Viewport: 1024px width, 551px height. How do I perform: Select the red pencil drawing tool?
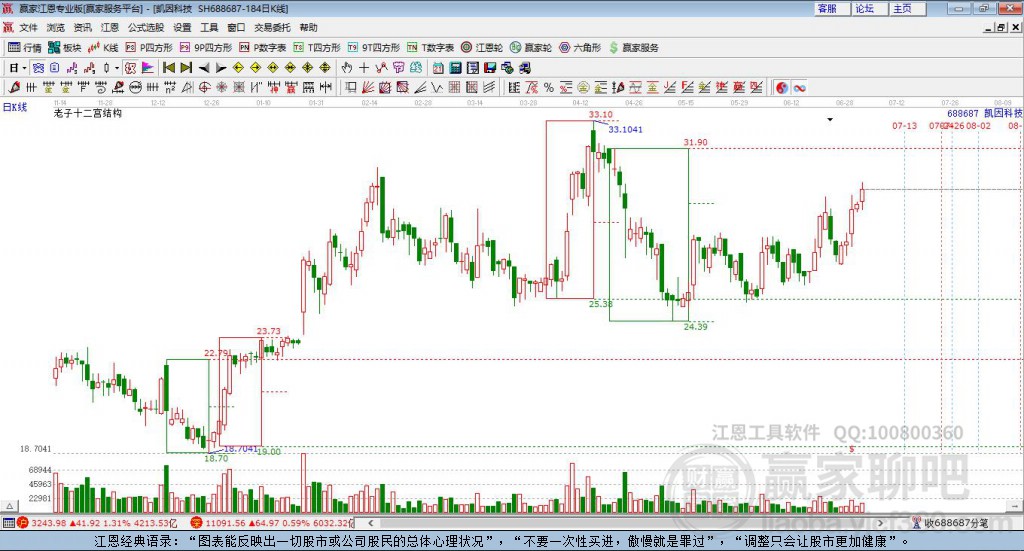[x=14, y=87]
